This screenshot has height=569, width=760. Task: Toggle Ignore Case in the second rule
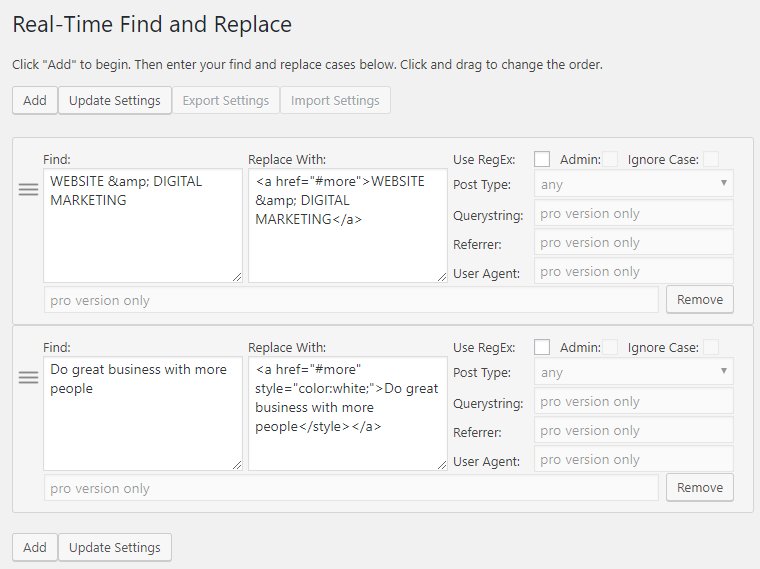coord(711,347)
